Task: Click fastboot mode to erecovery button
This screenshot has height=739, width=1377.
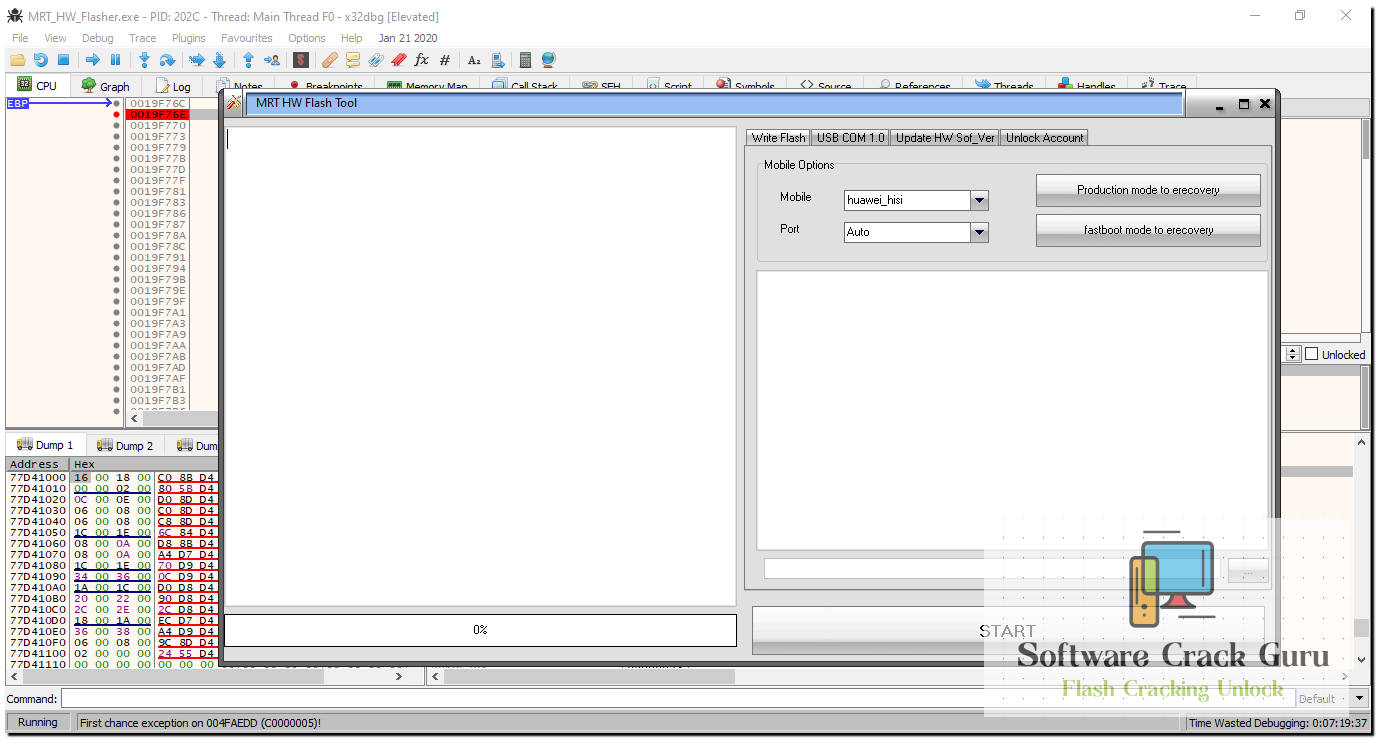Action: pyautogui.click(x=1148, y=230)
